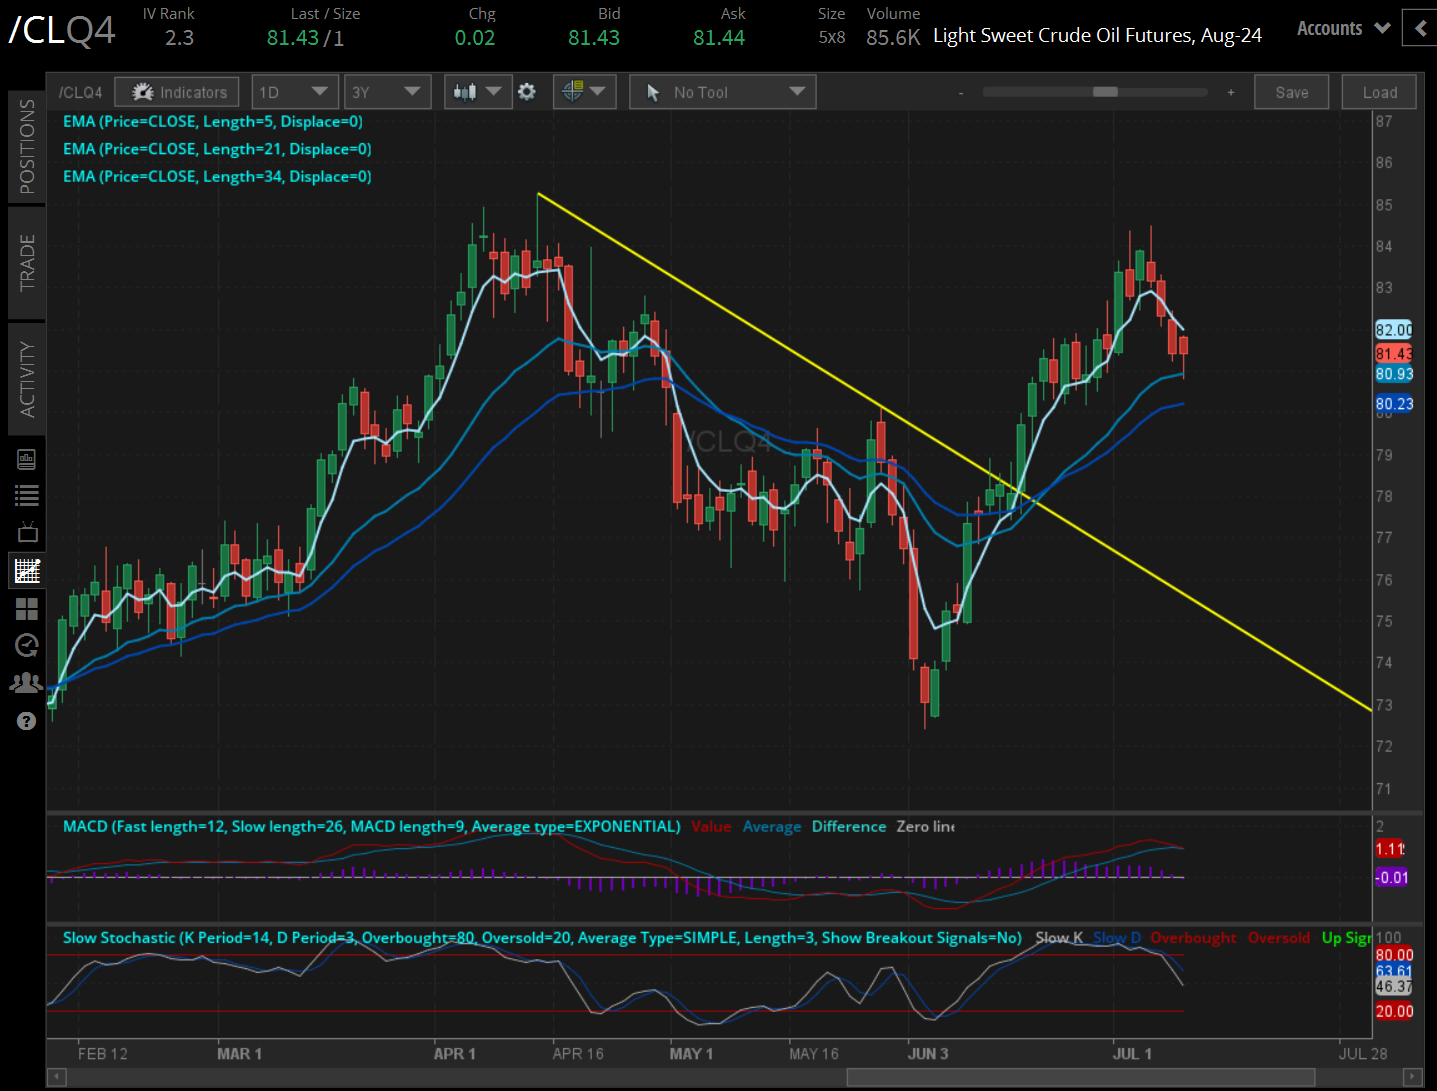Open the clock history sidebar icon
Screen dimensions: 1437x1091
pyautogui.click(x=27, y=645)
